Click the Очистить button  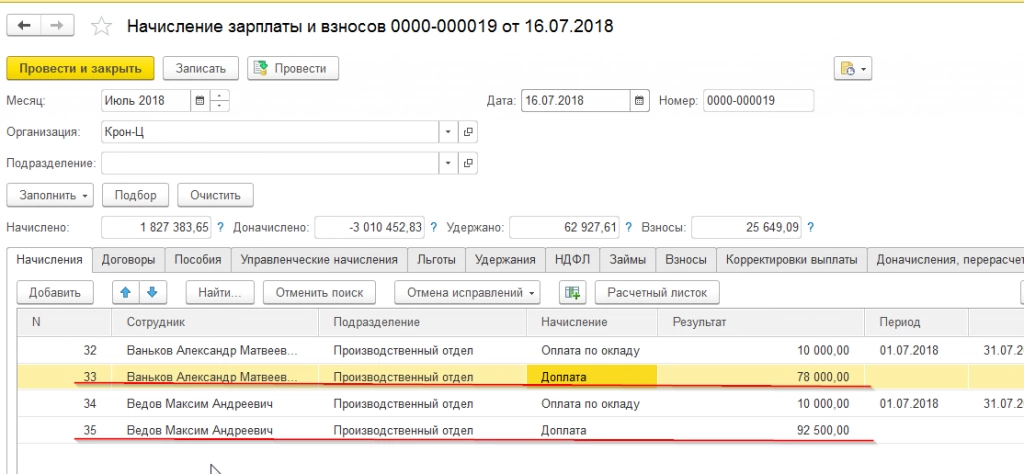click(x=216, y=195)
